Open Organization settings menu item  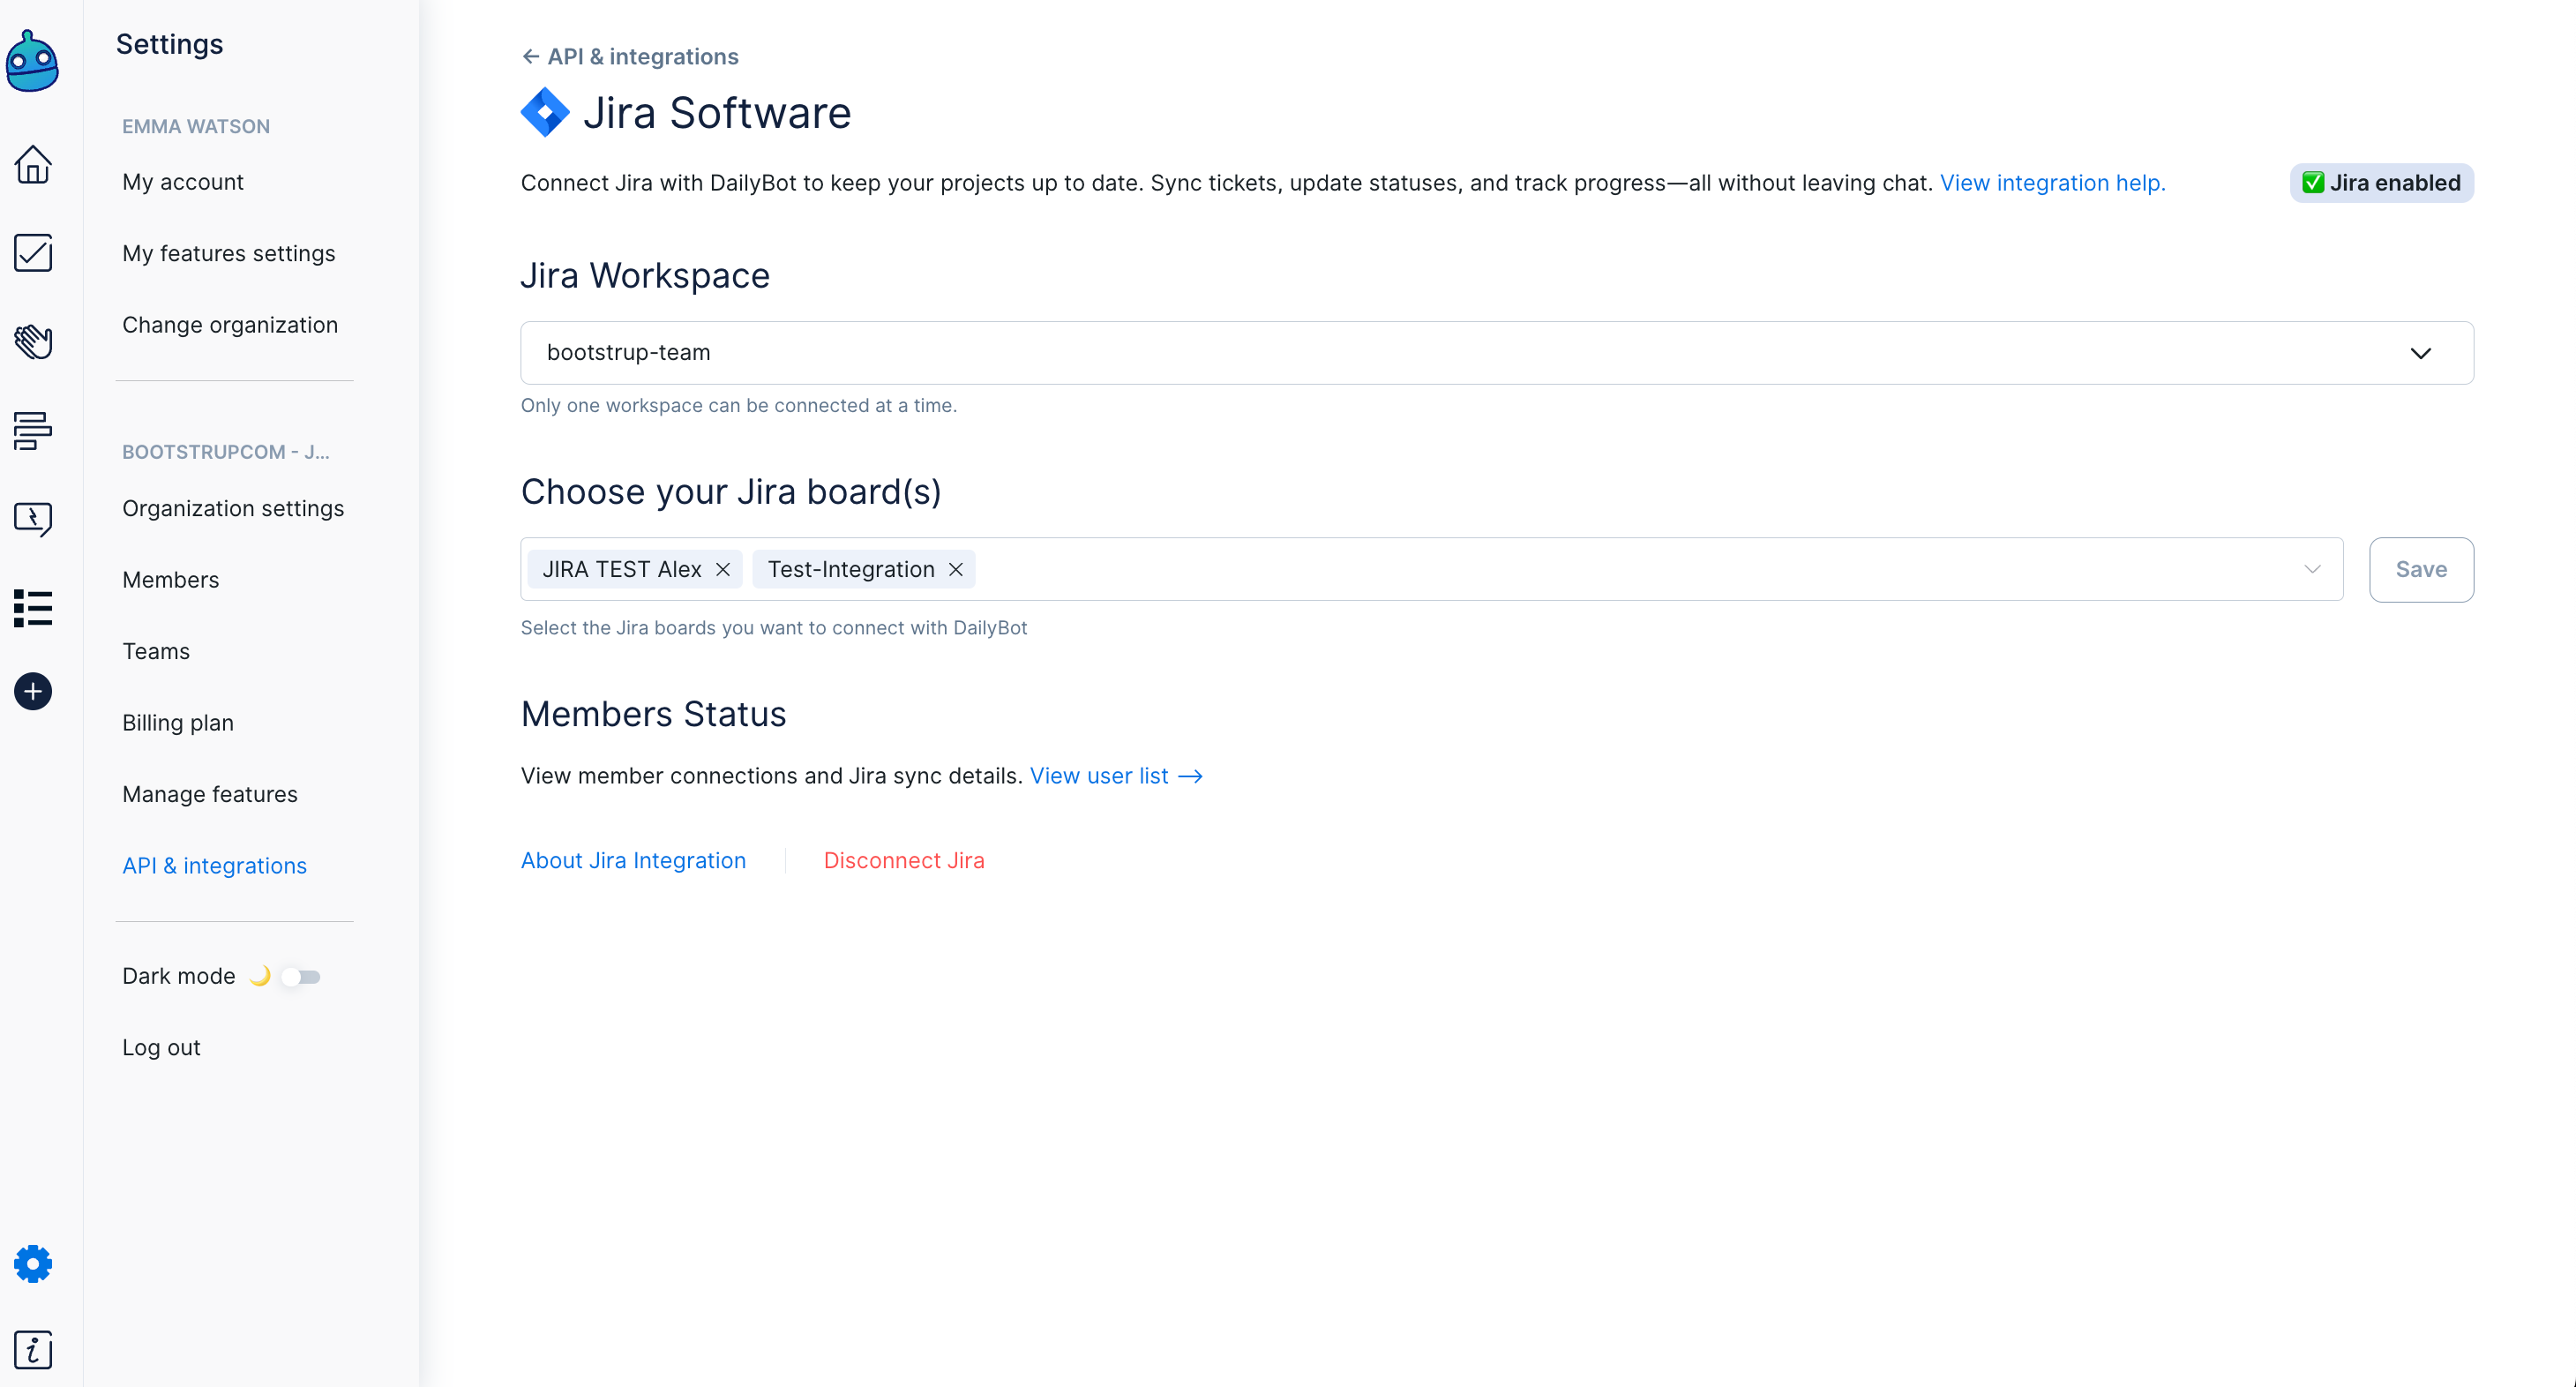tap(233, 508)
